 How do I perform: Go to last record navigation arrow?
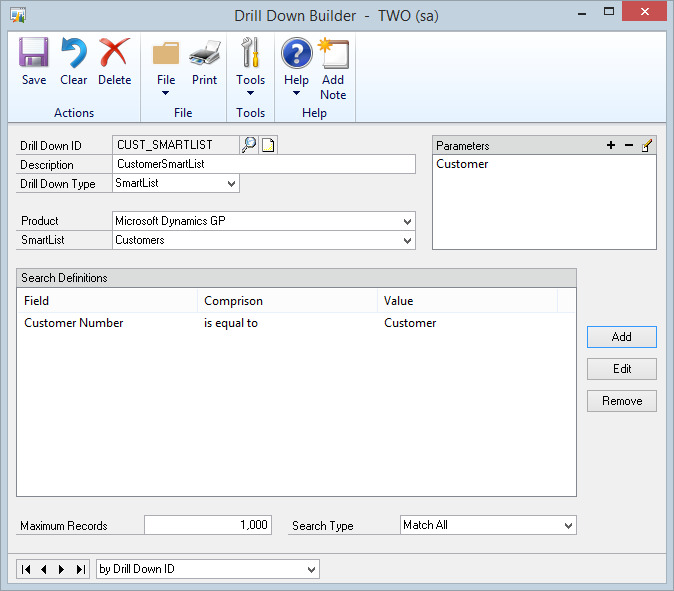click(80, 570)
